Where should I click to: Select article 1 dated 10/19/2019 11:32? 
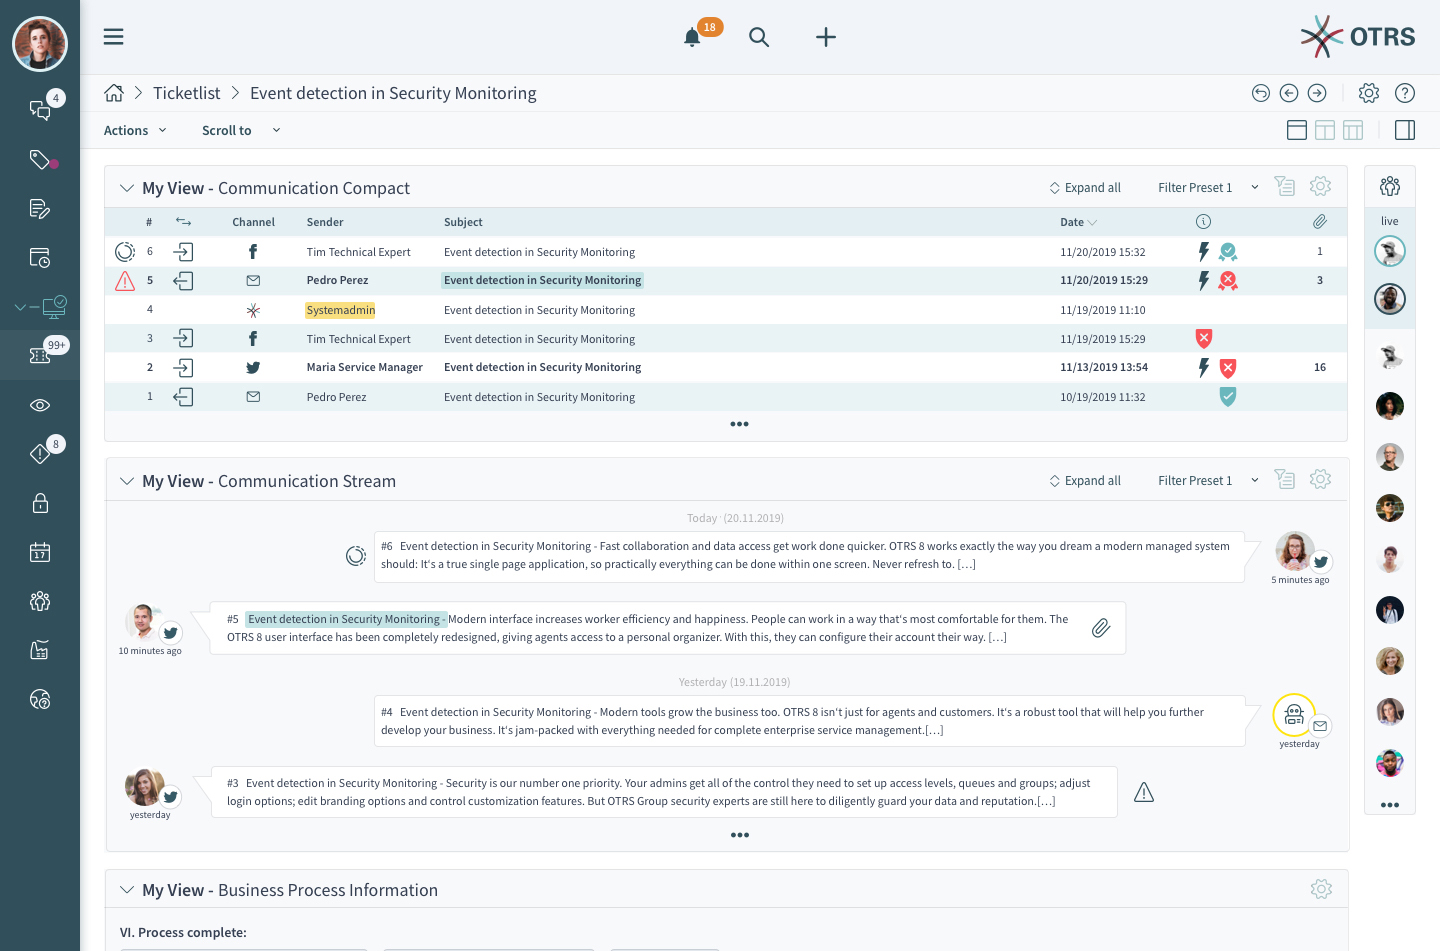coord(726,397)
